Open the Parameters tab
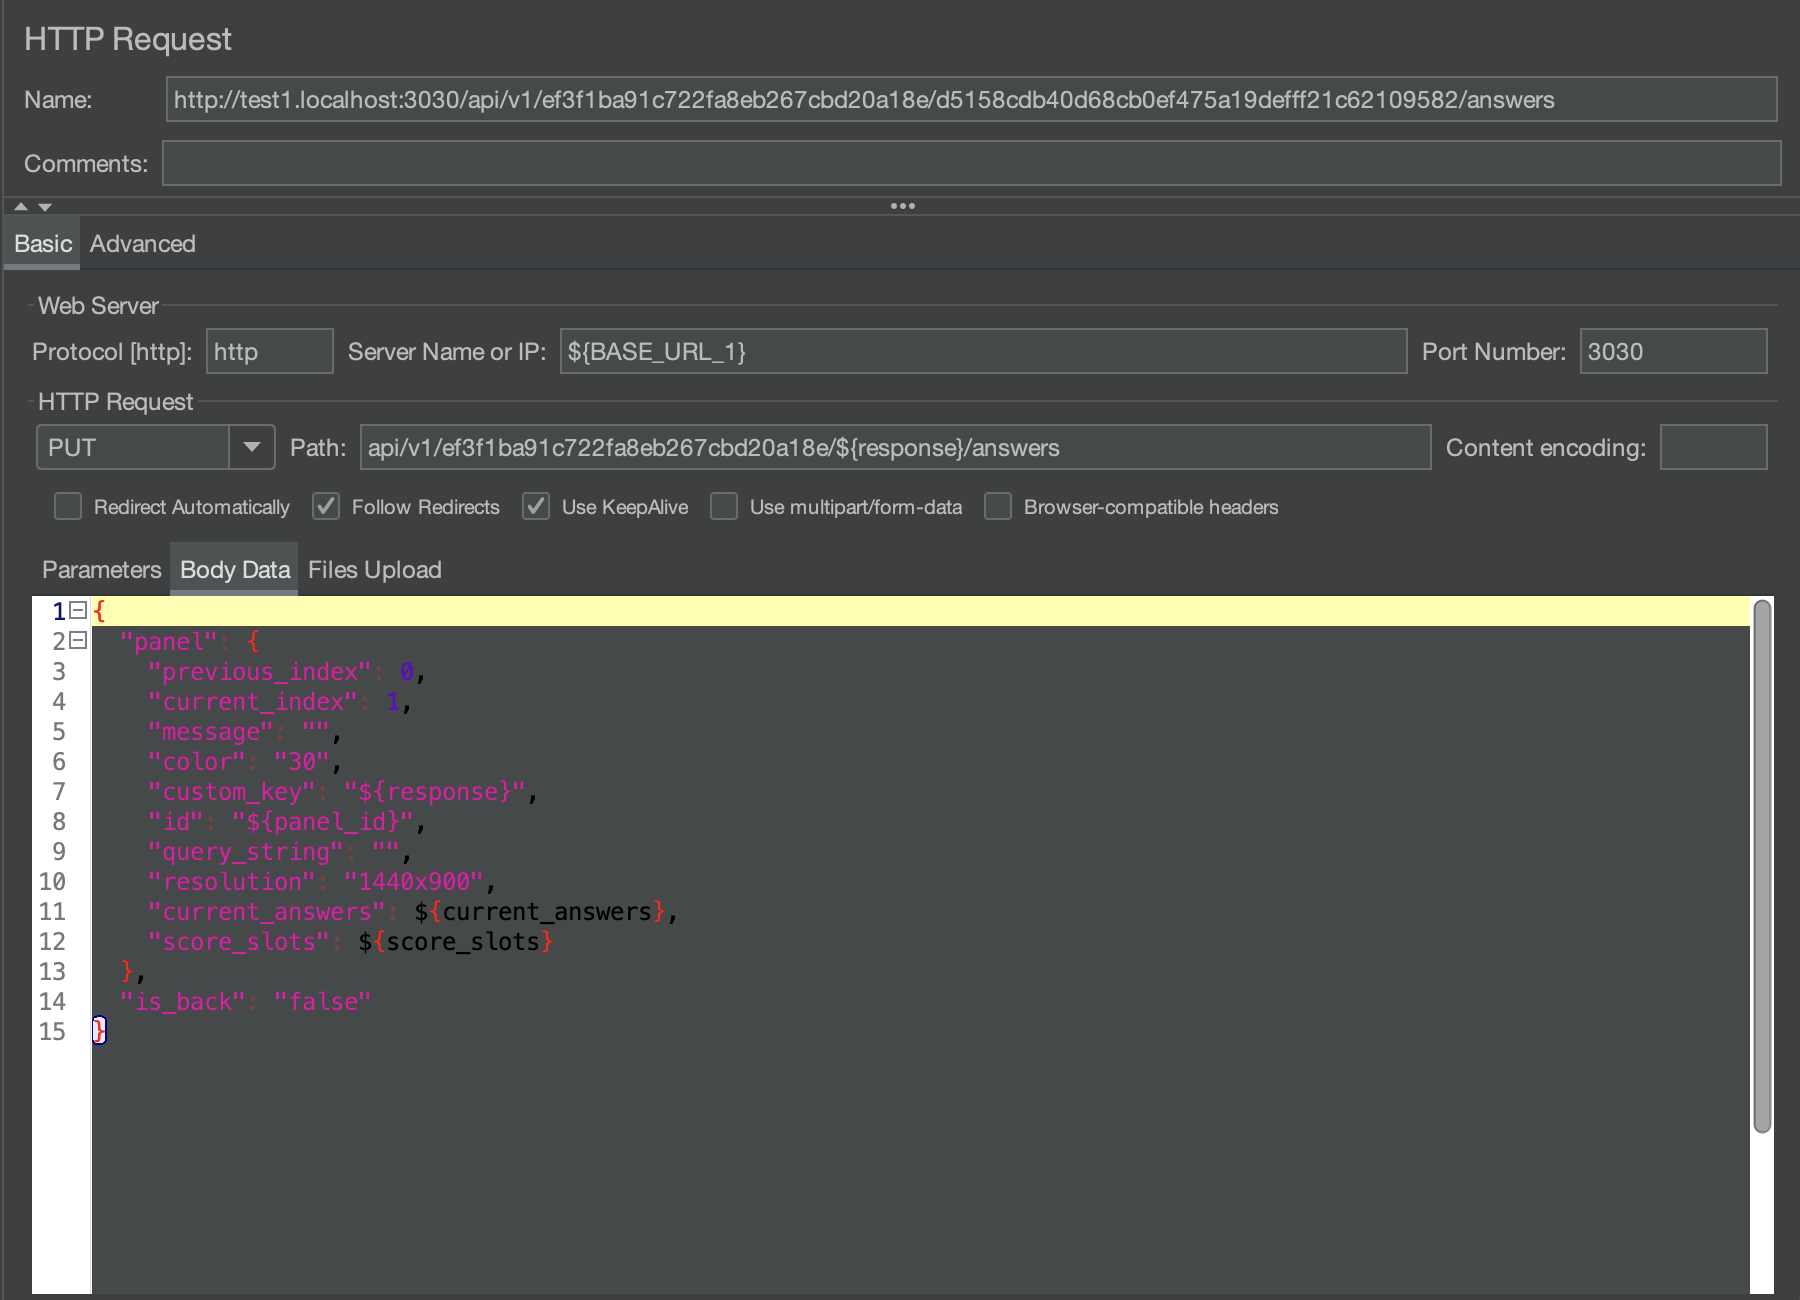Viewport: 1800px width, 1300px height. 100,569
